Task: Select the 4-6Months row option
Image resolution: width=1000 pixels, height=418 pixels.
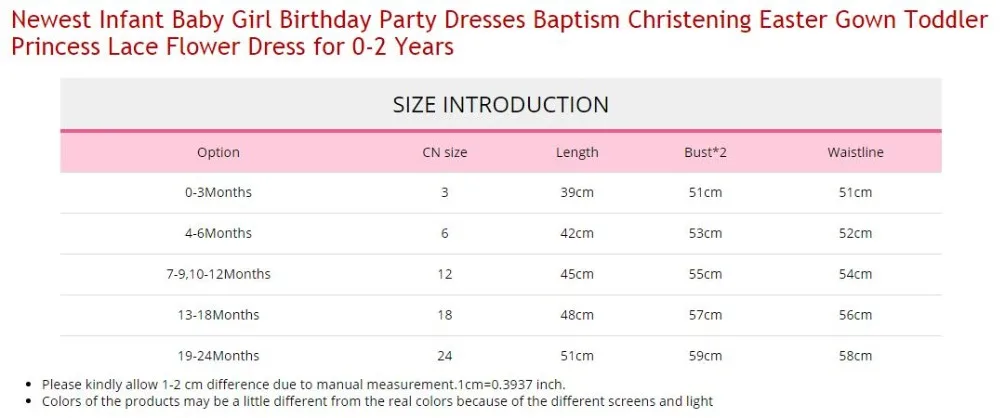Action: coord(218,233)
